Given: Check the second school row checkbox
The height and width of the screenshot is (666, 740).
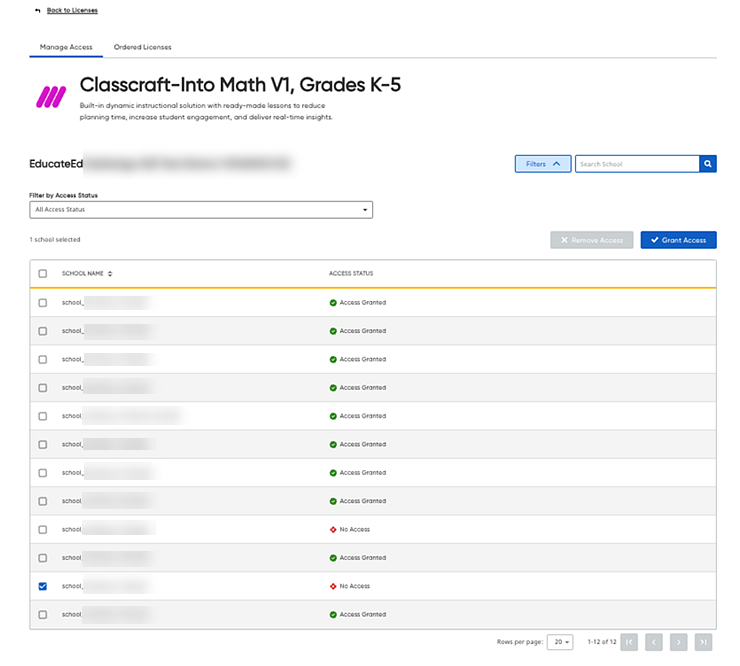Looking at the screenshot, I should 43,331.
